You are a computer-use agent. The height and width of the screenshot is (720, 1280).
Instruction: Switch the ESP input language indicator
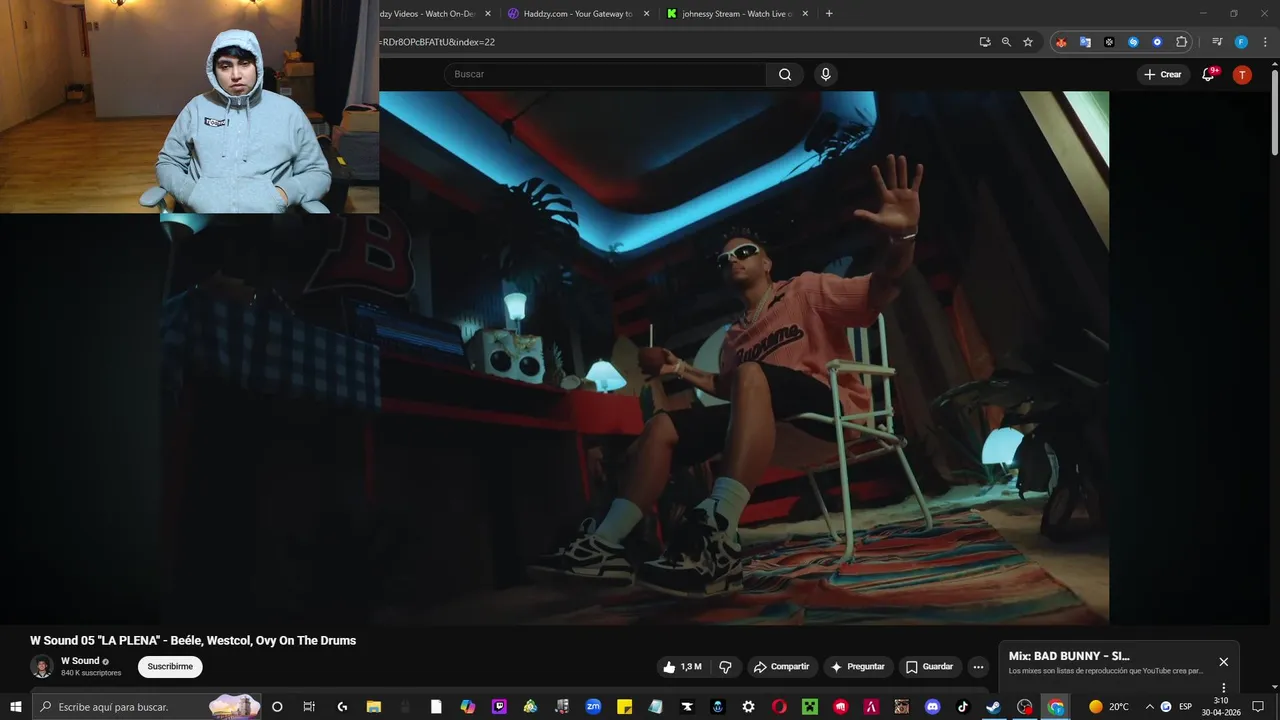(1185, 707)
